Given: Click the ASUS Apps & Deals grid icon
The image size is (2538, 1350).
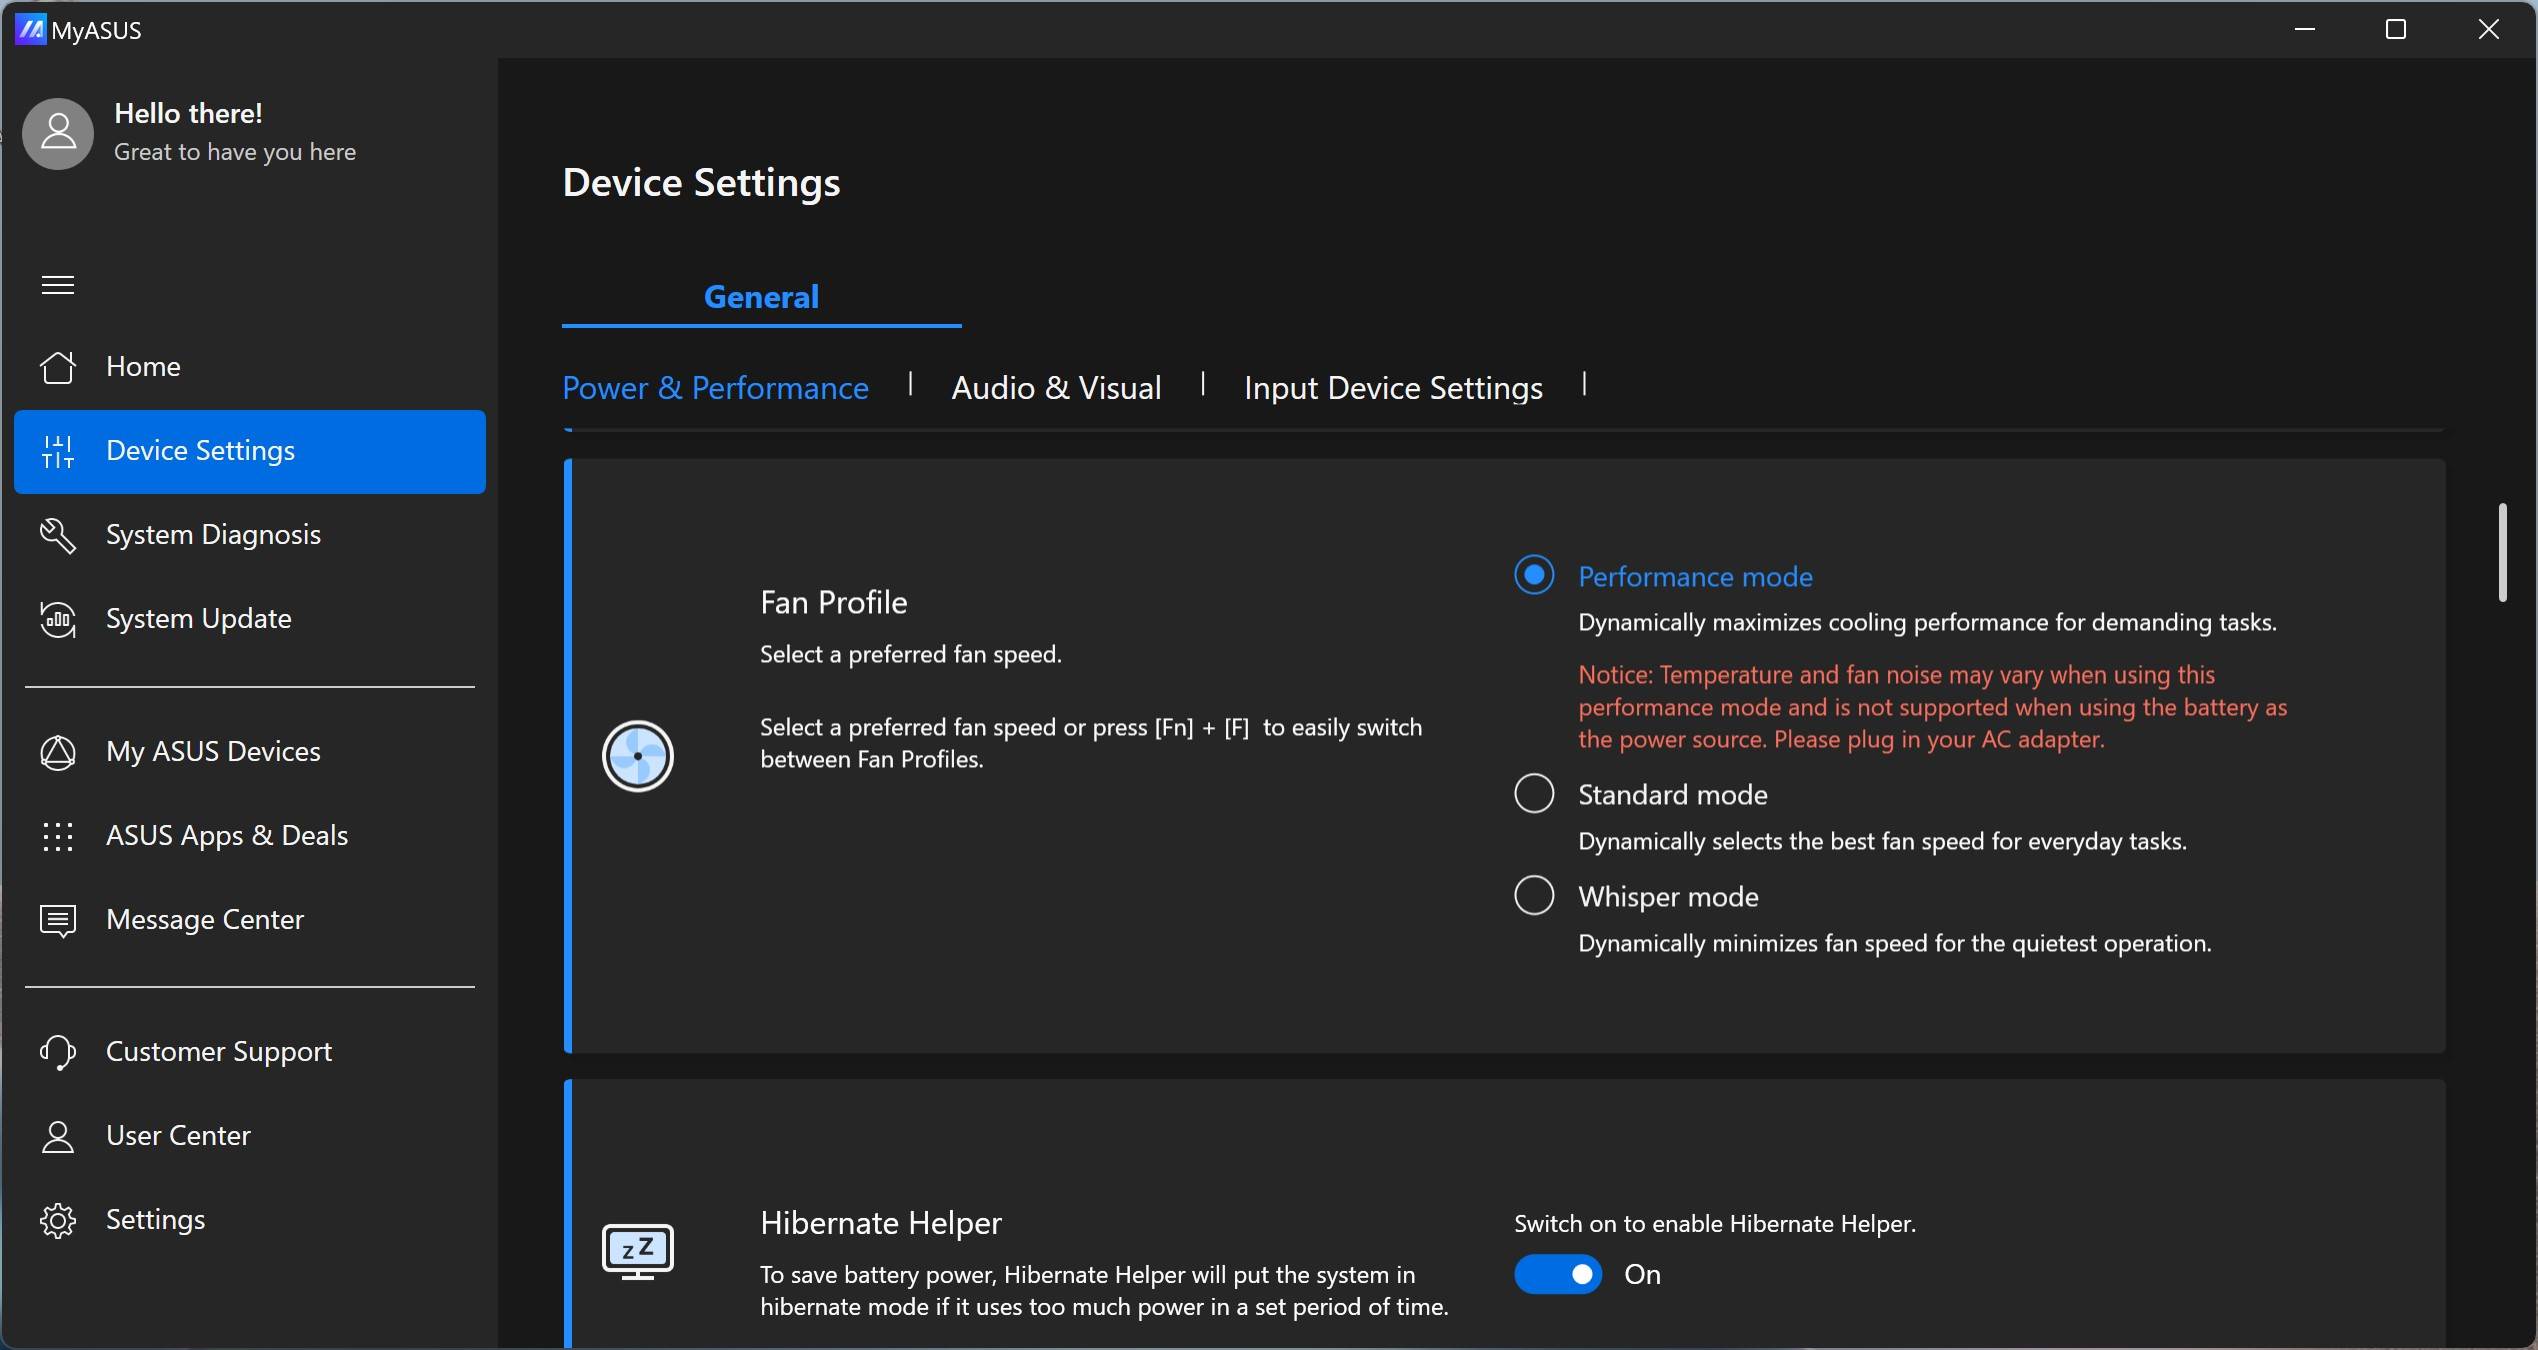Looking at the screenshot, I should [x=57, y=836].
